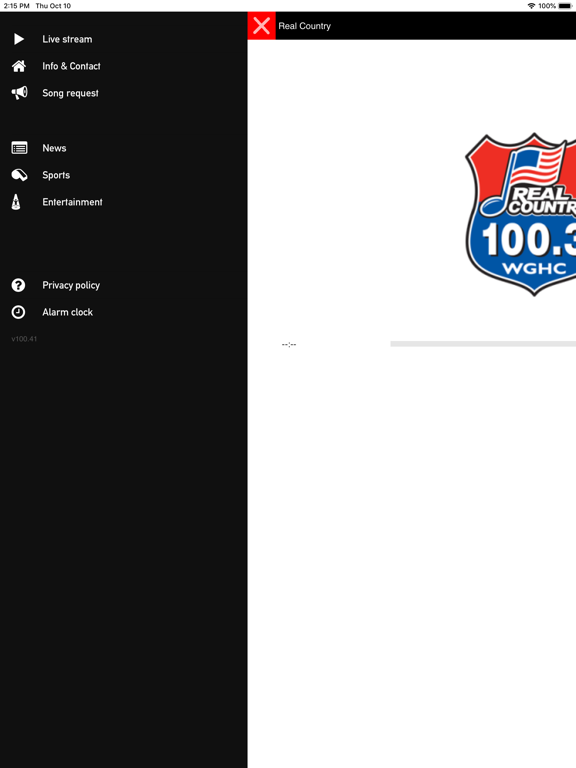Tap the megaphone icon for Song request

[20, 93]
